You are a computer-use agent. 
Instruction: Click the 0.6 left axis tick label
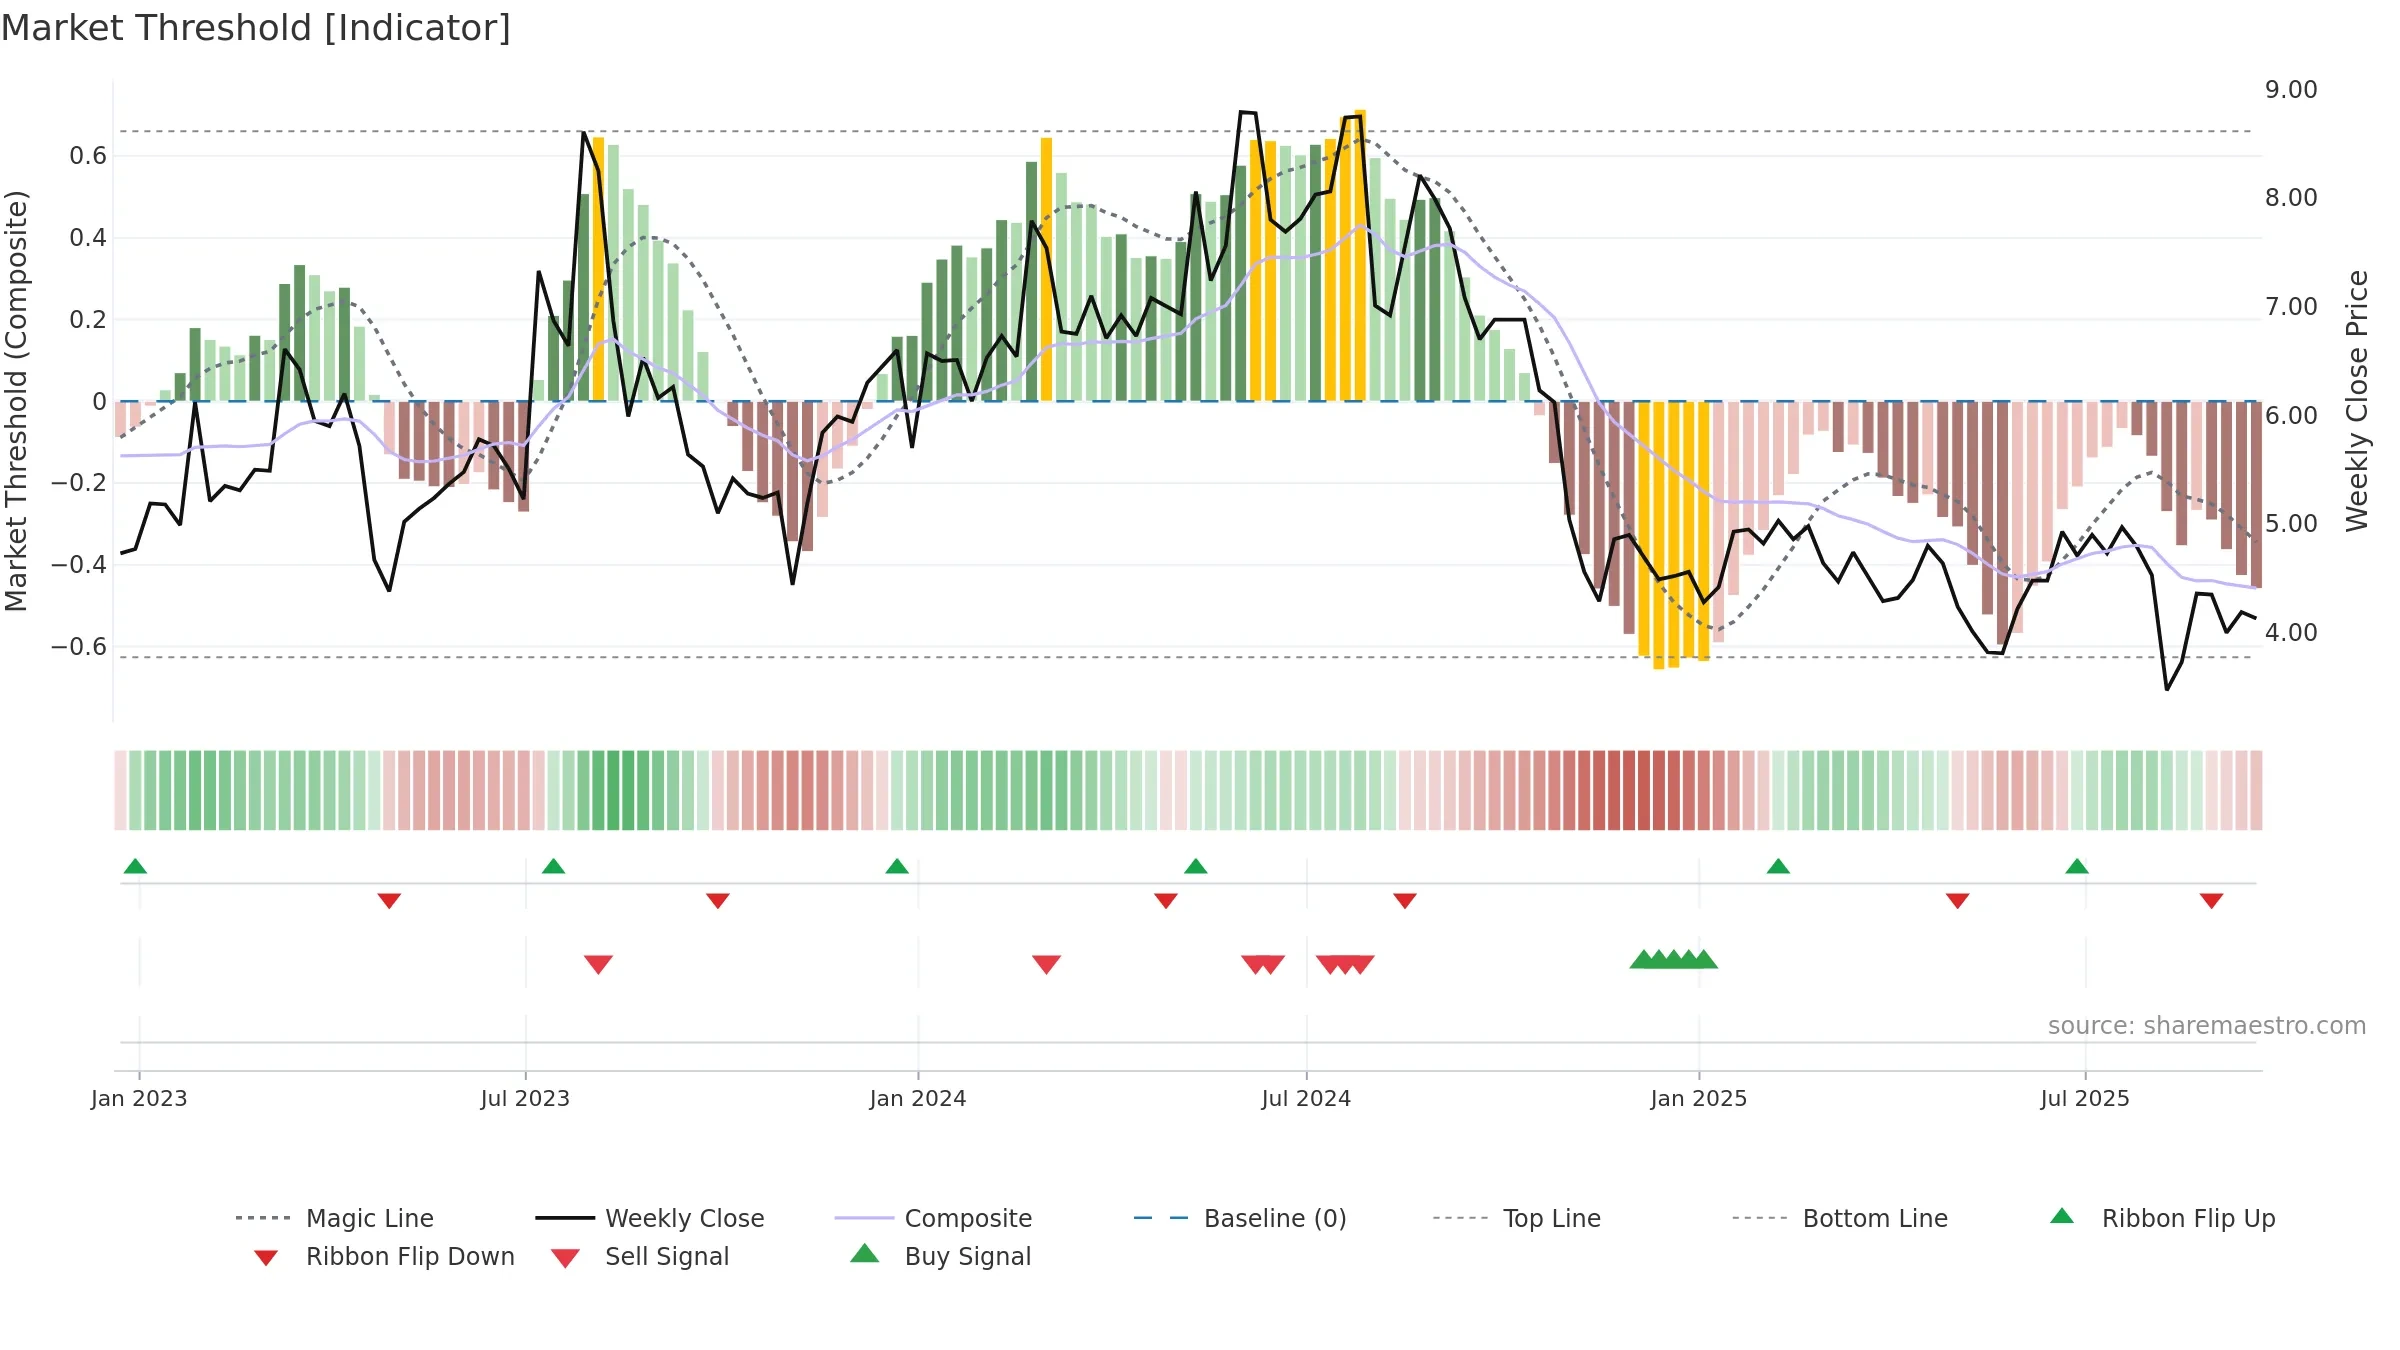88,156
